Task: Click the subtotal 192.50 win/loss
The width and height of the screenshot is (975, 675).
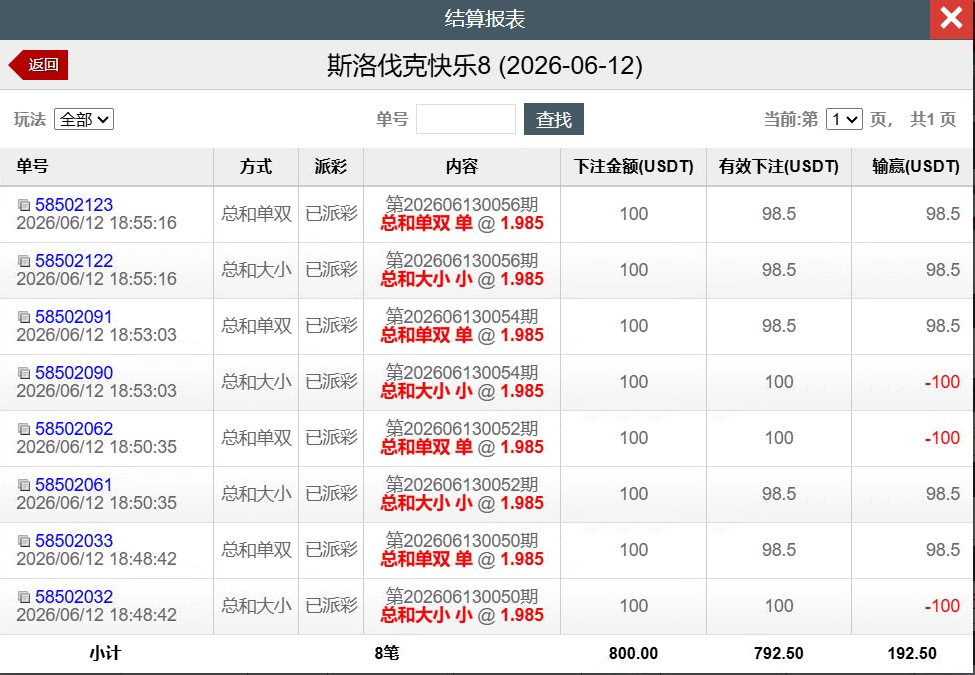Action: (x=912, y=653)
